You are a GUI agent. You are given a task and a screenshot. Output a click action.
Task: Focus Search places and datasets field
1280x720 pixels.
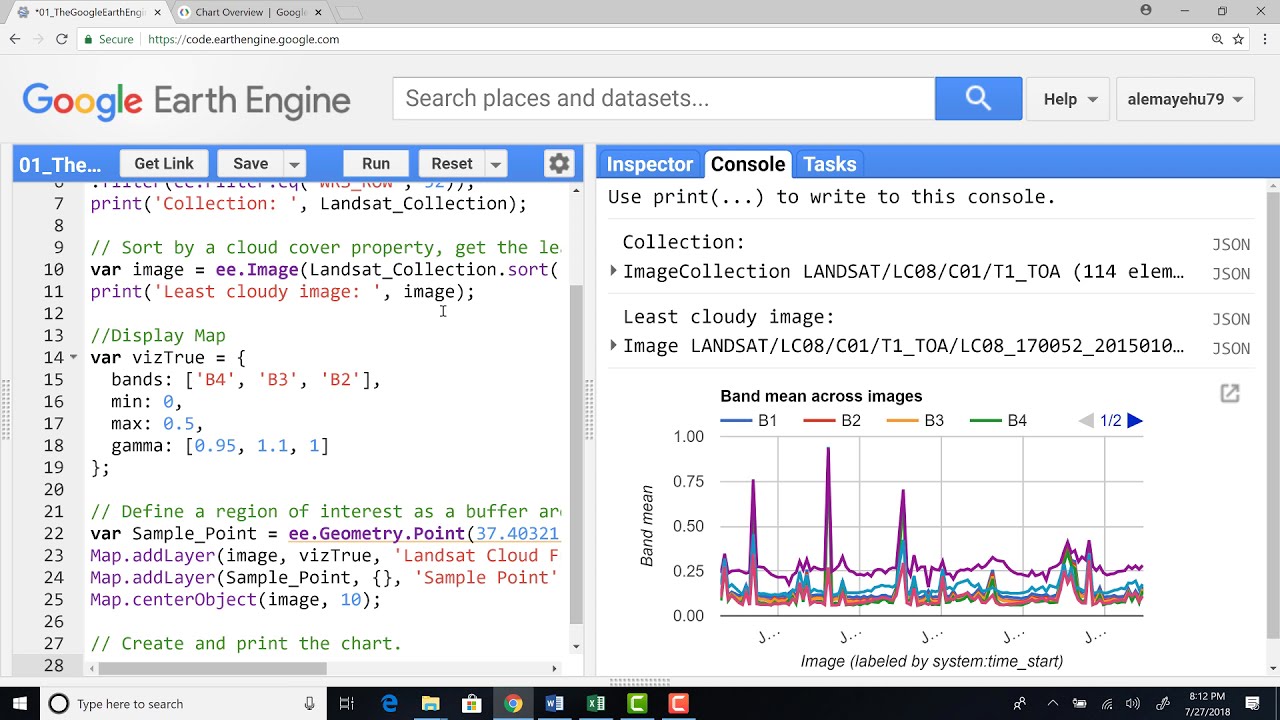pos(664,99)
